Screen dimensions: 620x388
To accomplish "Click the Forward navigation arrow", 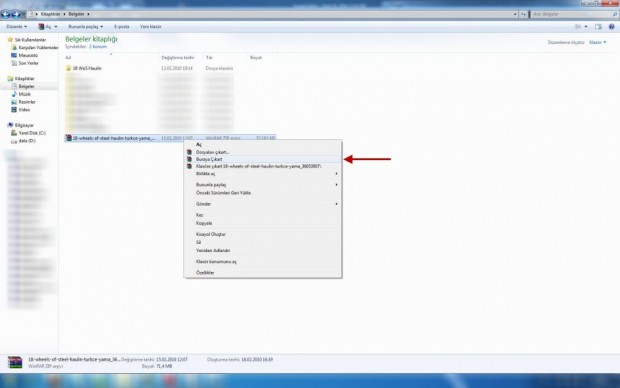I will [x=16, y=14].
